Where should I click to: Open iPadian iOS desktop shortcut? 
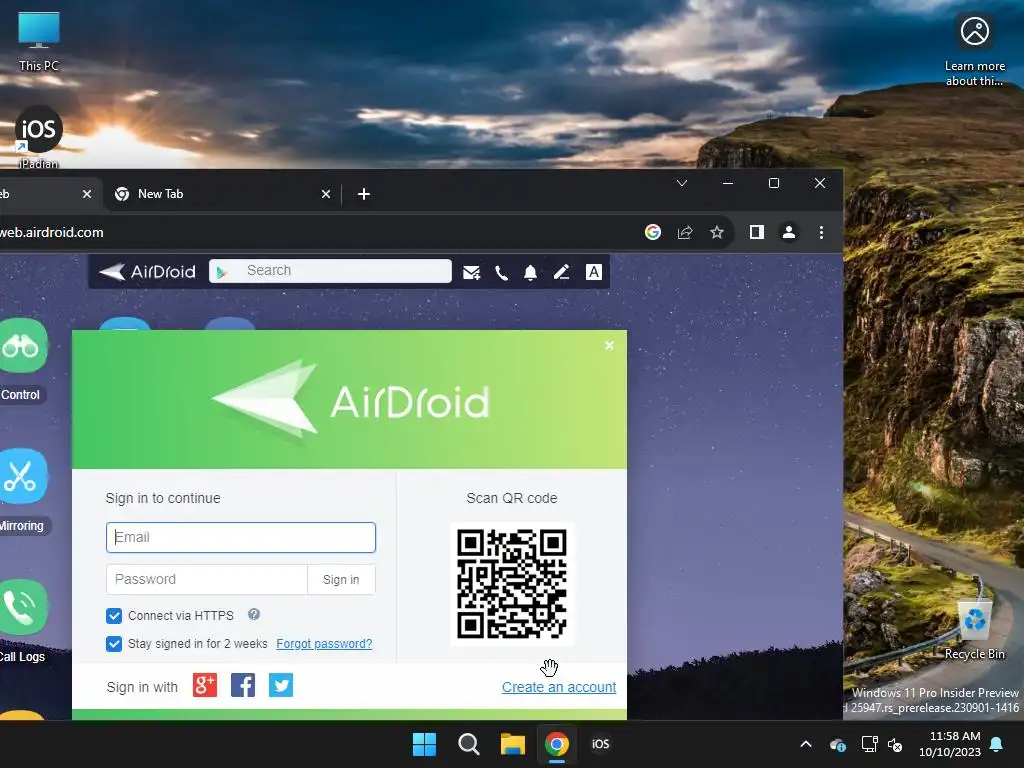pos(39,138)
